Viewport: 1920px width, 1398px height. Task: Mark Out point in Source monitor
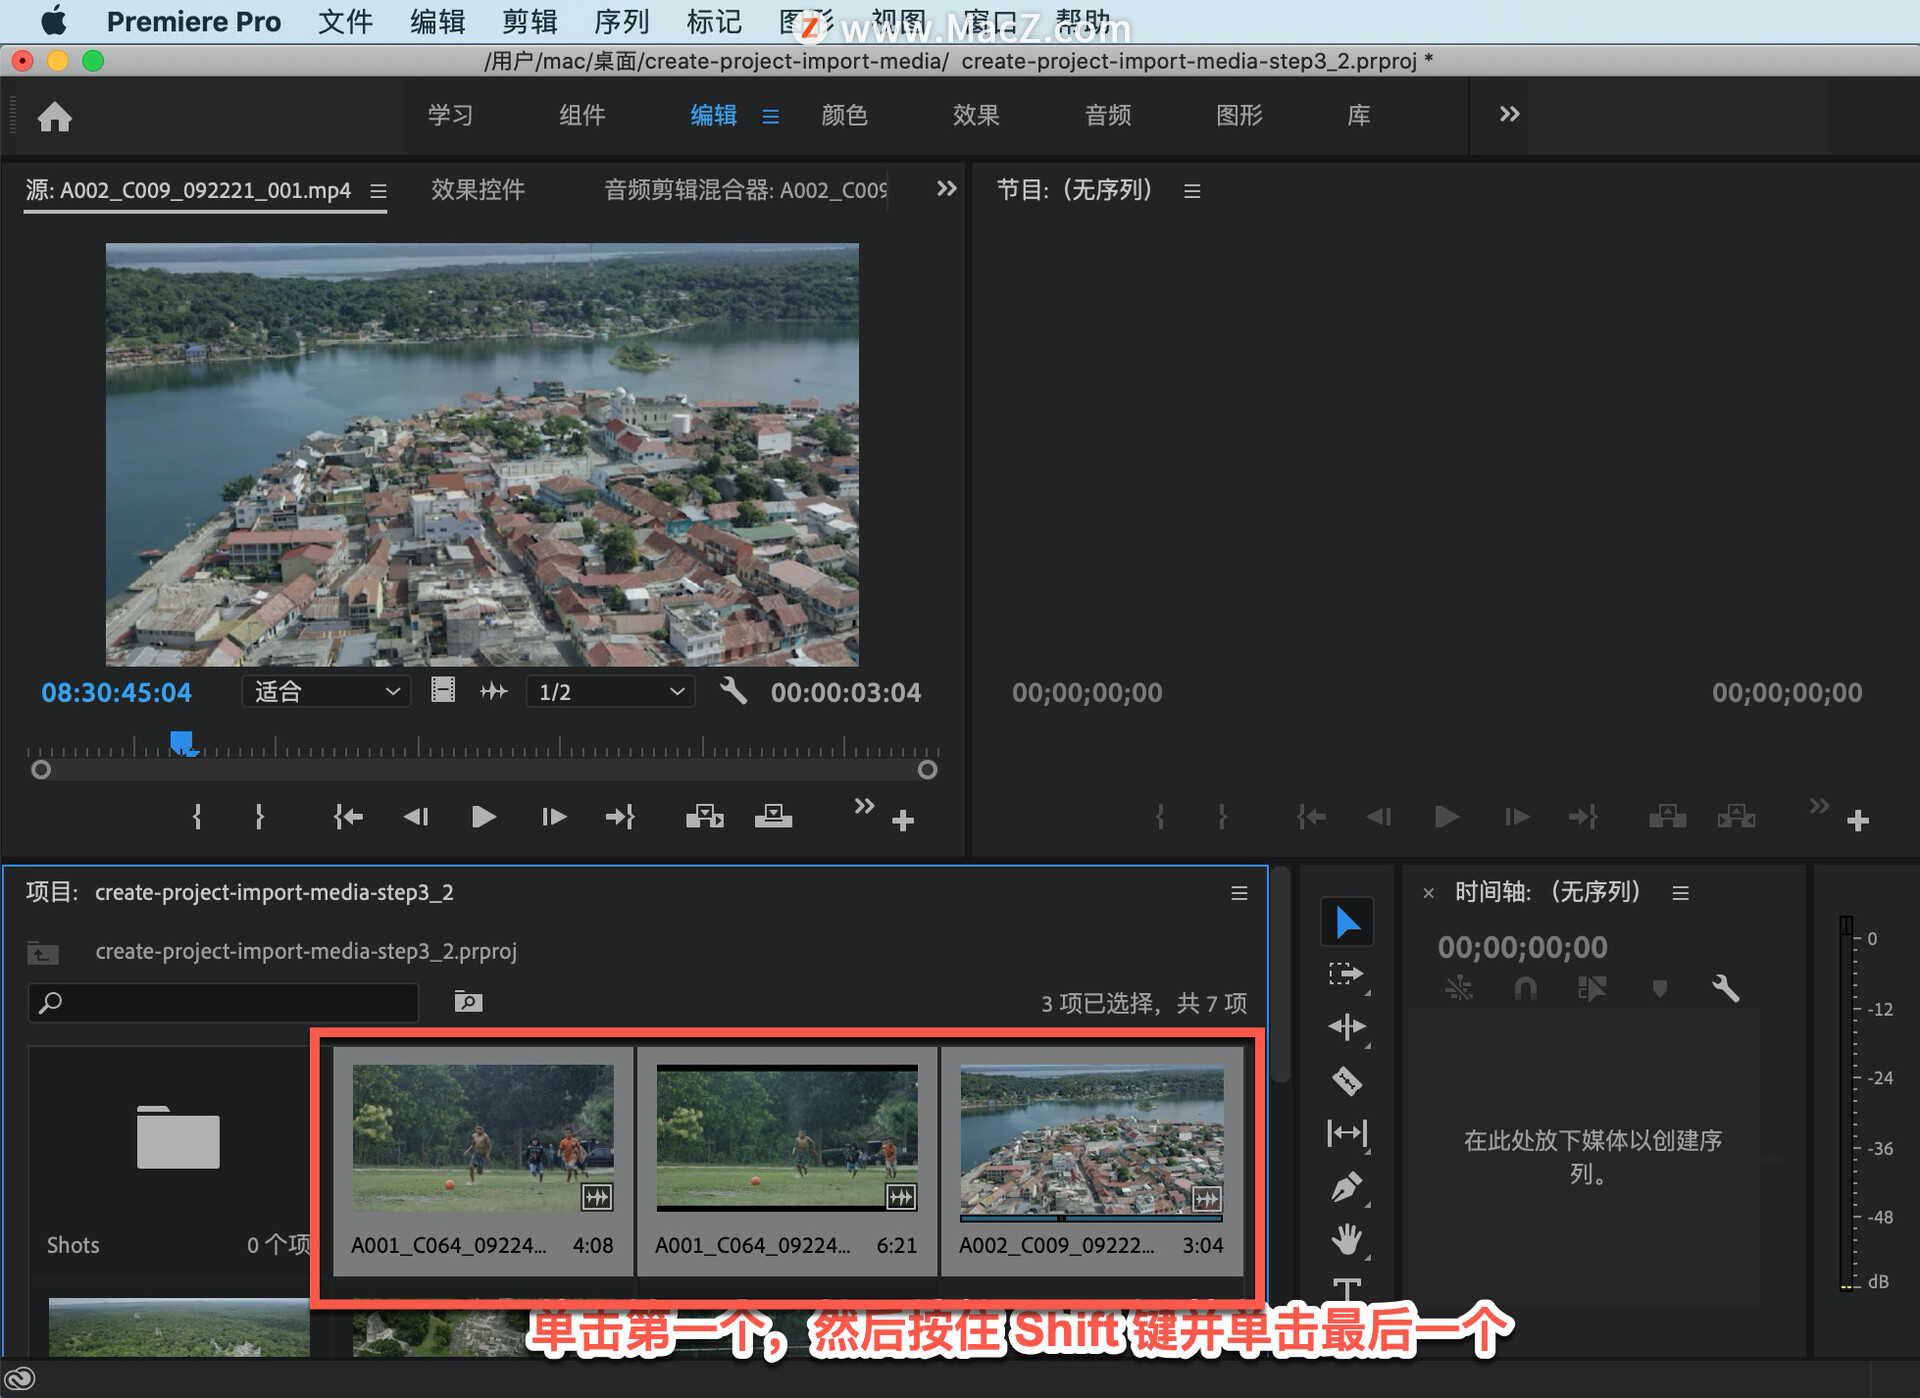(259, 817)
